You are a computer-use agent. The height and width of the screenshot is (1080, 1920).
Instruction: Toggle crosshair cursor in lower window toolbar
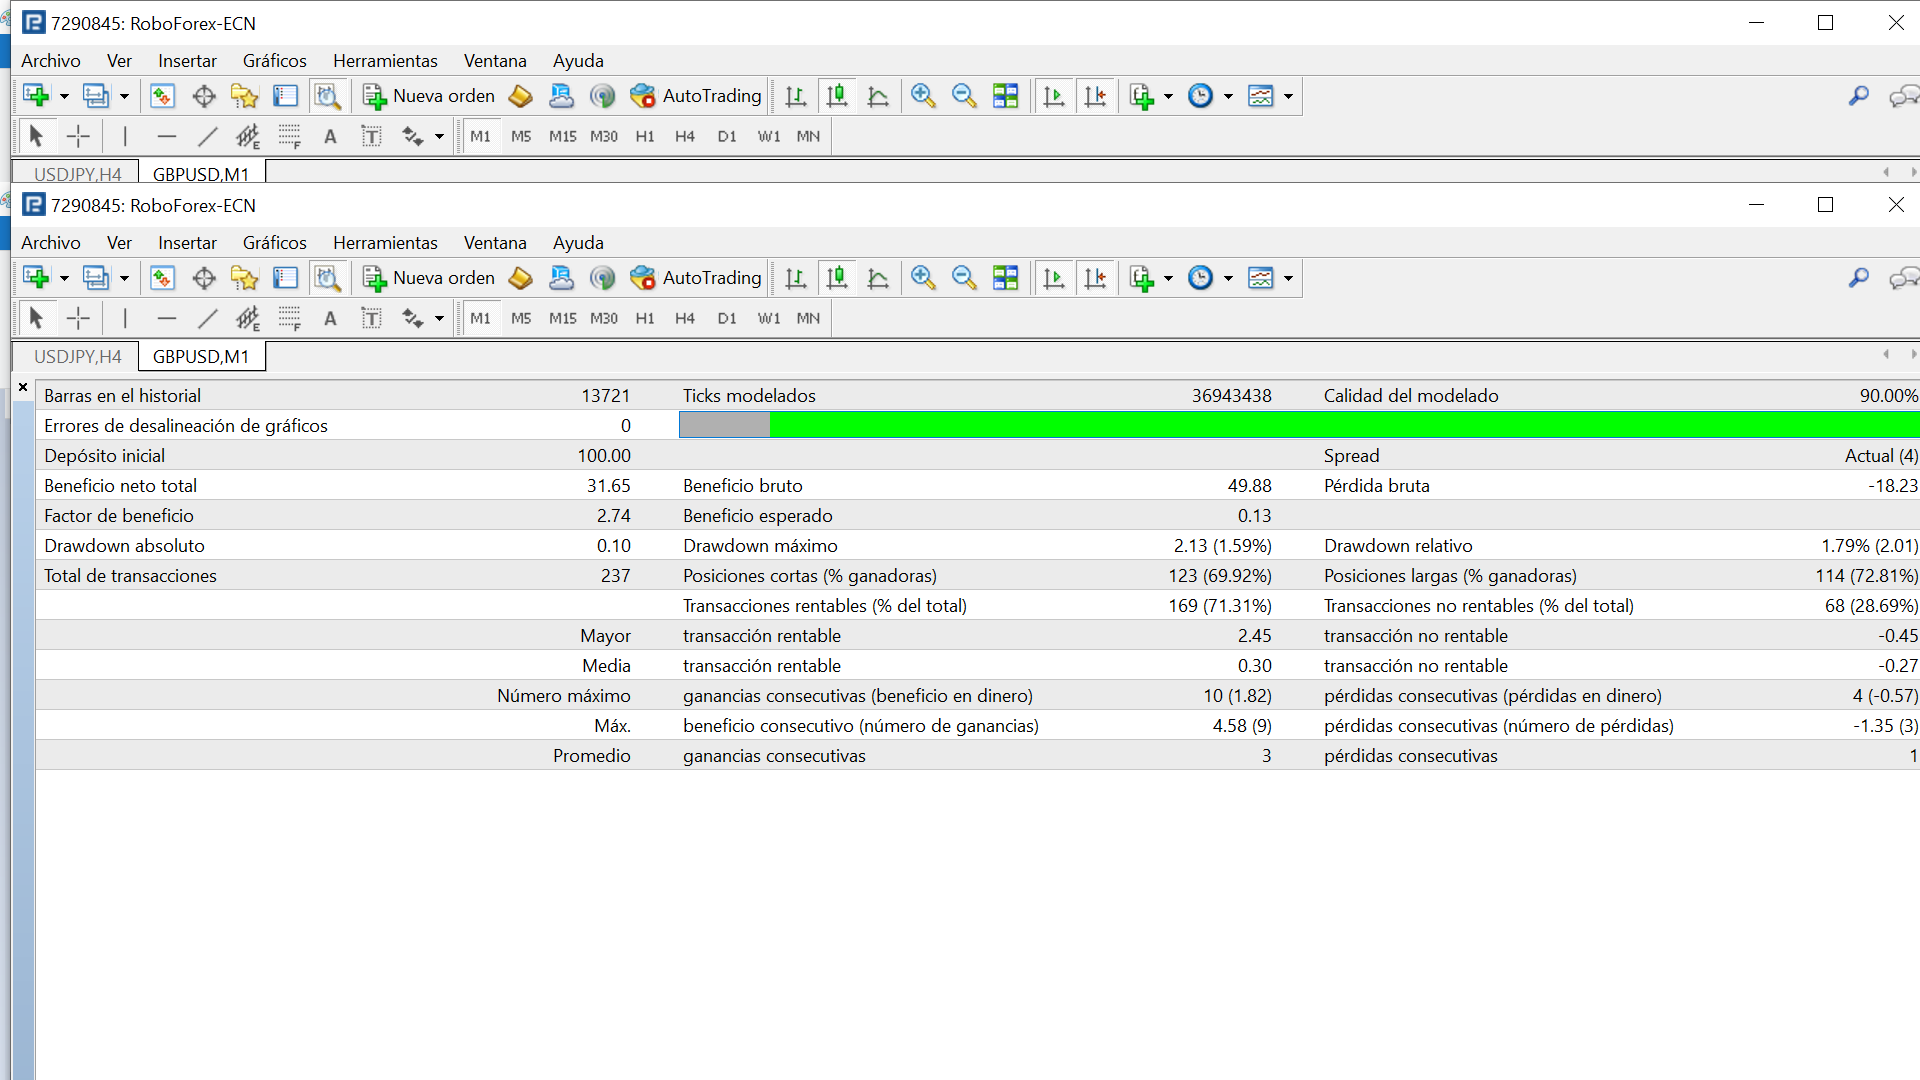pos(78,318)
